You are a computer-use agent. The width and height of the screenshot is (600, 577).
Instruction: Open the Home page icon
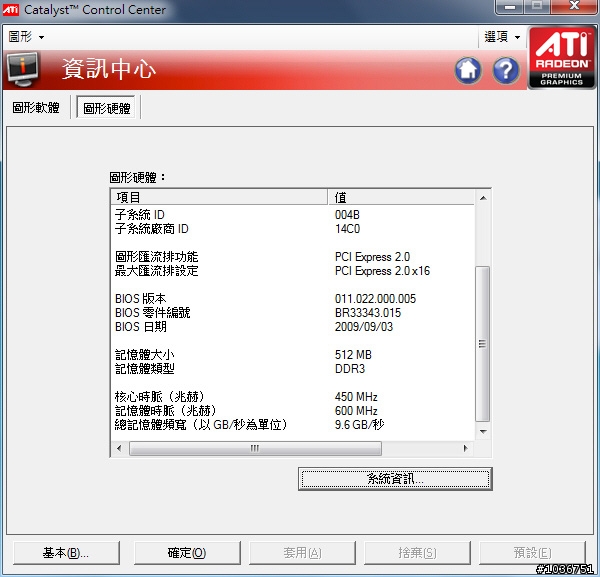click(468, 70)
